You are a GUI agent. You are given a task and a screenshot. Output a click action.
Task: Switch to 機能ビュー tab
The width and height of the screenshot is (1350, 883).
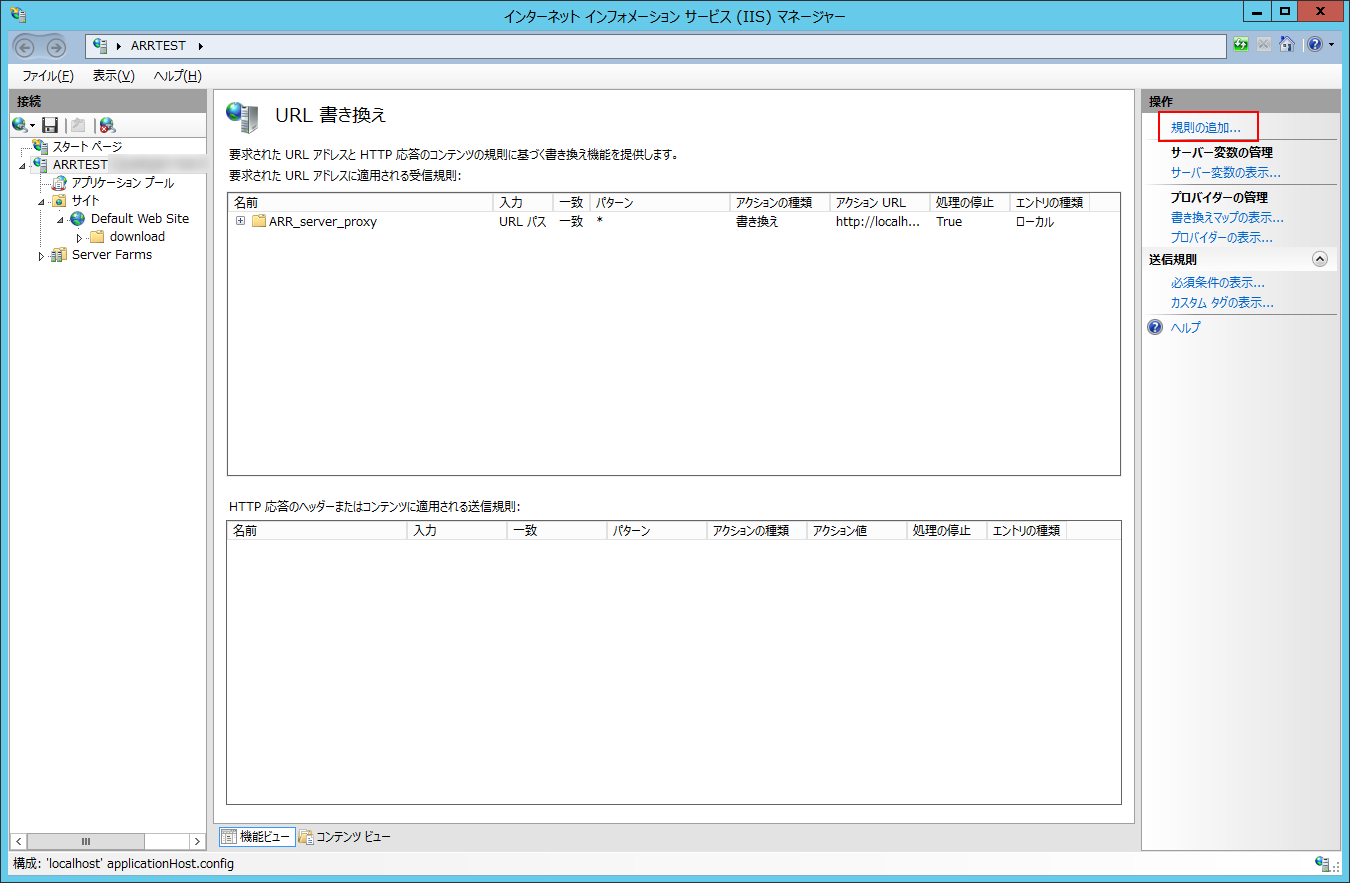click(x=256, y=837)
